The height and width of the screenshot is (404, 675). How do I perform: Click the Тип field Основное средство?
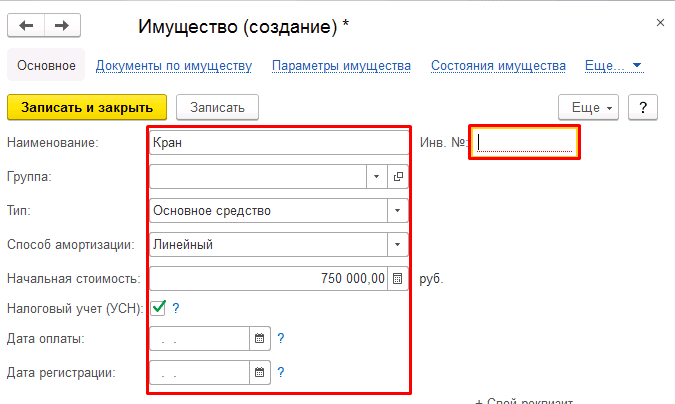[x=269, y=211]
